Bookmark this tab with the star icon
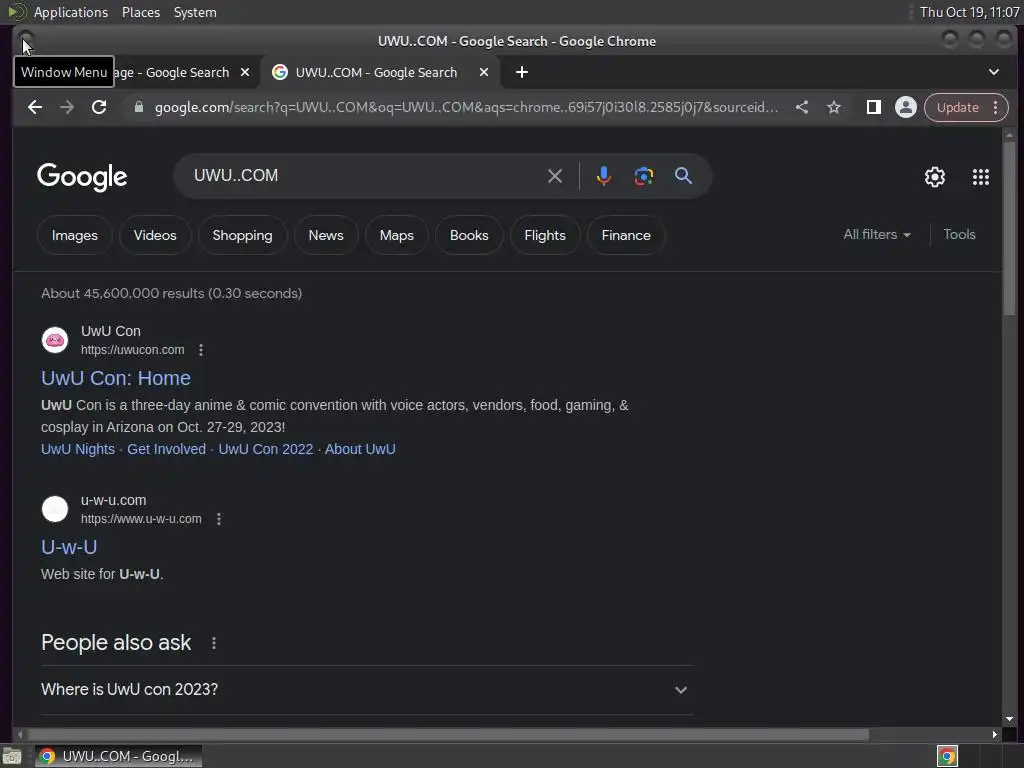Image resolution: width=1024 pixels, height=768 pixels. [833, 107]
